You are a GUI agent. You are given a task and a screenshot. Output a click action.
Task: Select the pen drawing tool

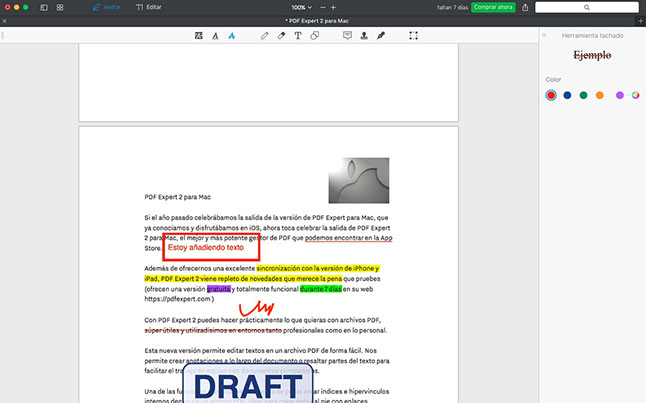click(x=264, y=35)
